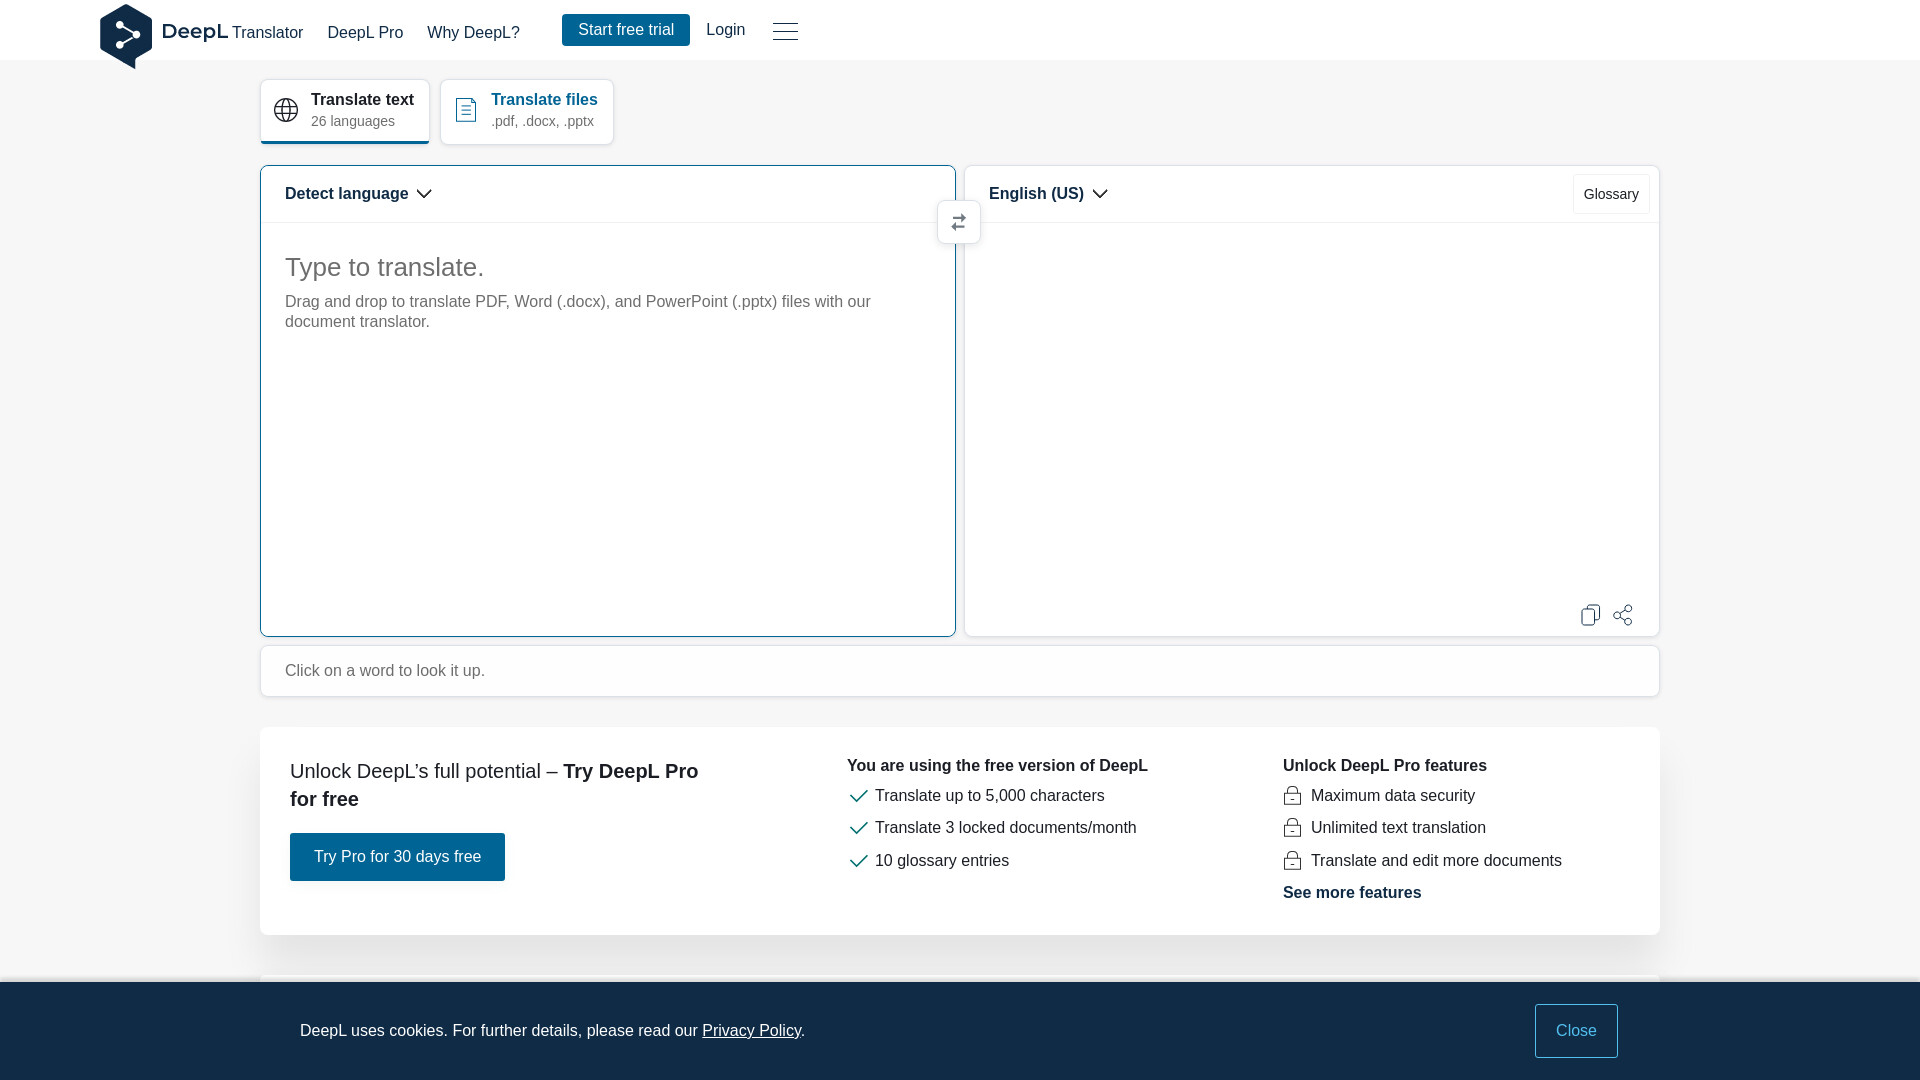Image resolution: width=1920 pixels, height=1080 pixels.
Task: Switch to Translate files tab
Action: (x=527, y=111)
